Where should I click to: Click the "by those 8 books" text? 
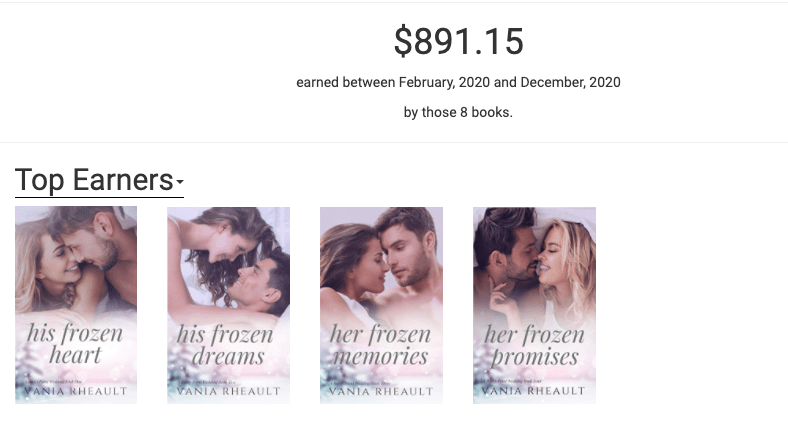pyautogui.click(x=458, y=112)
